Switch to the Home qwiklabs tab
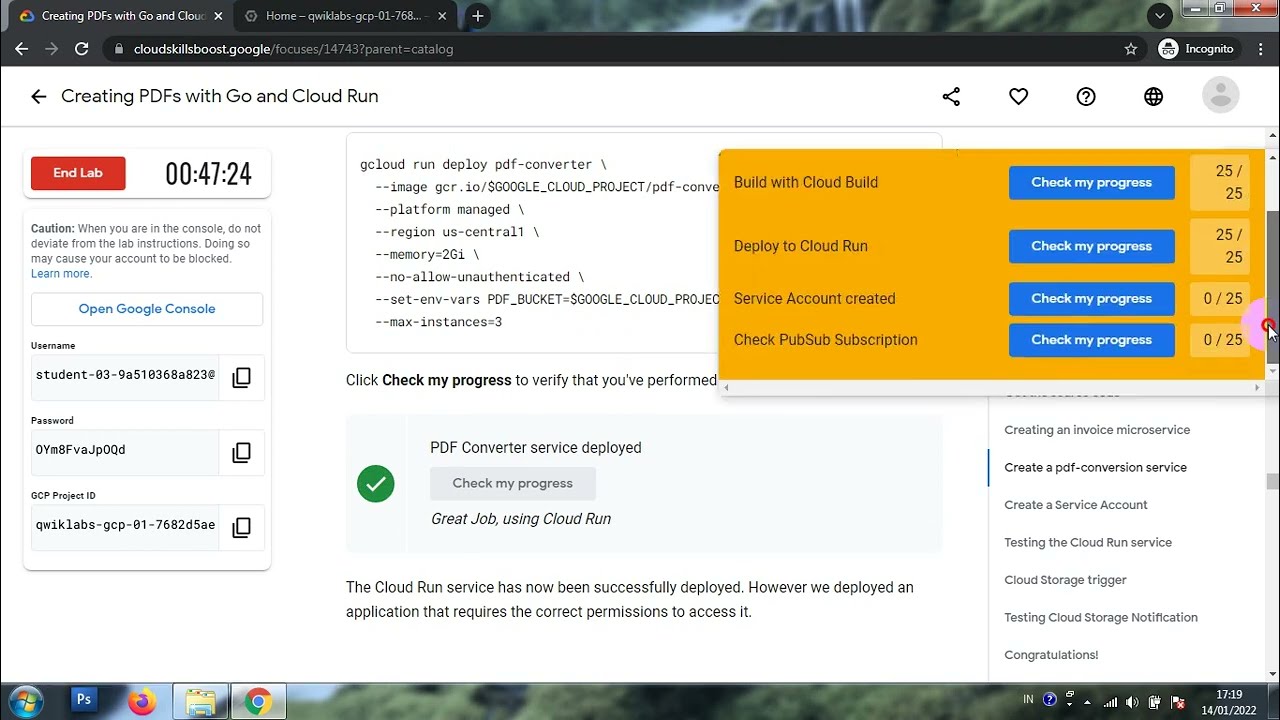 (x=345, y=16)
